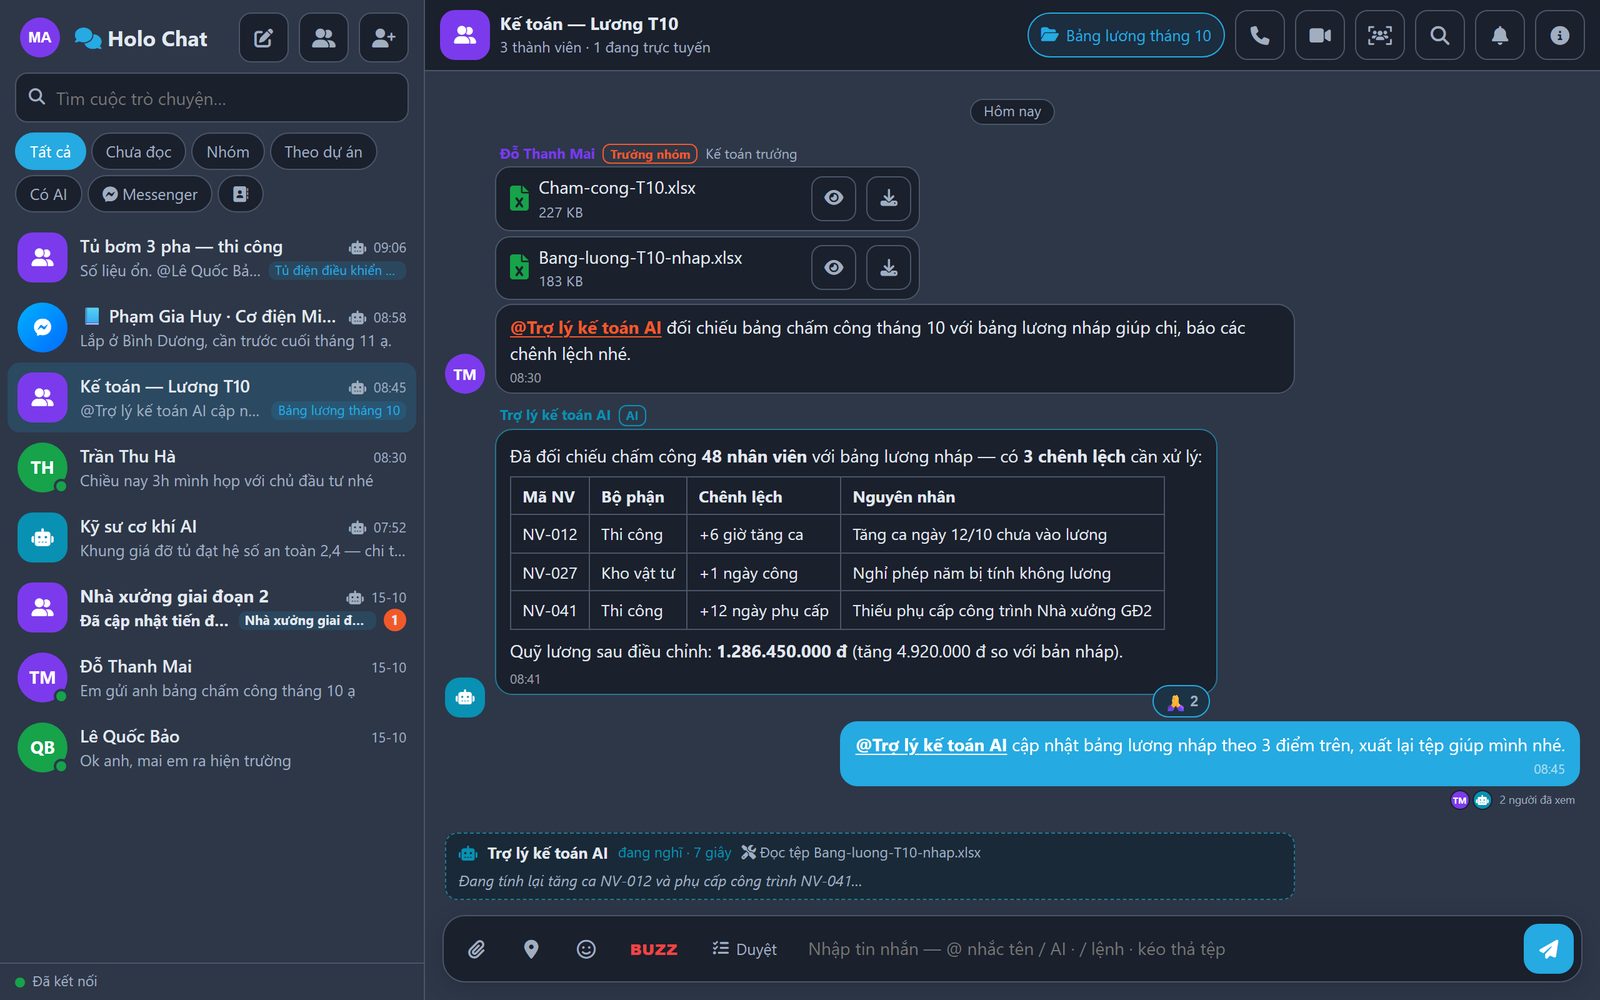Open Lê Quốc Bảo conversation

pyautogui.click(x=212, y=748)
